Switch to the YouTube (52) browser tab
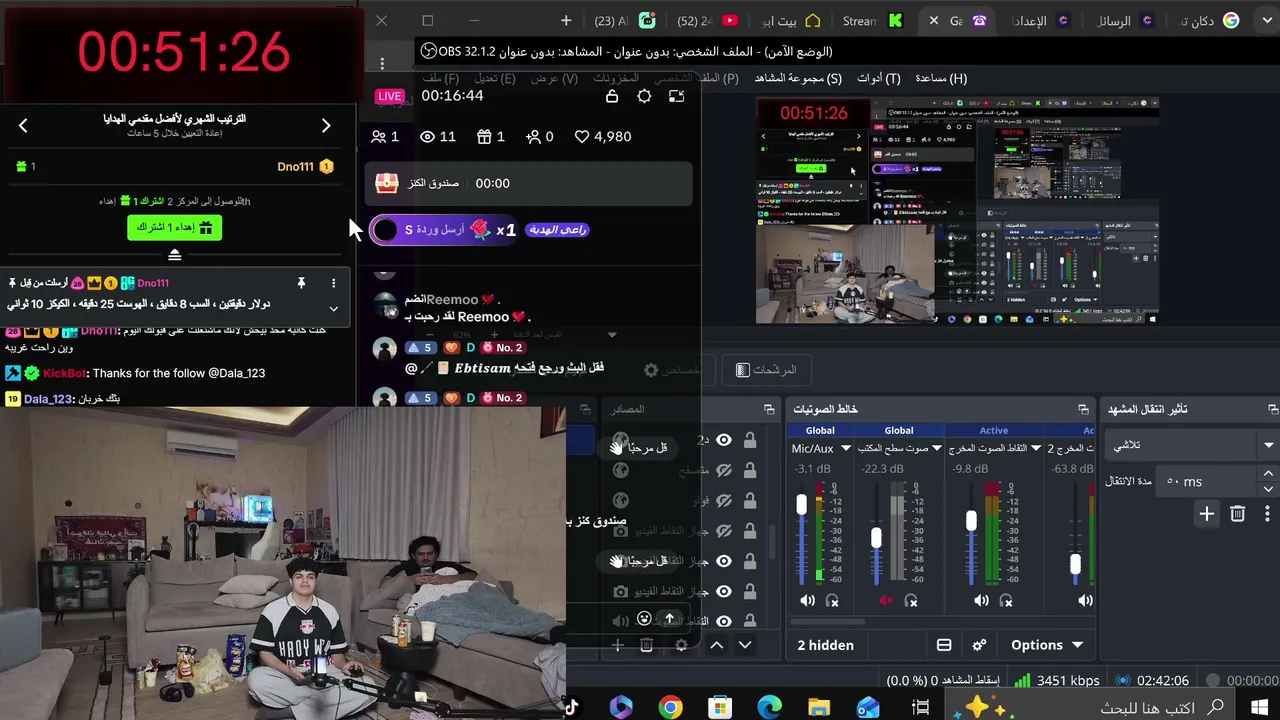This screenshot has width=1280, height=720. (x=707, y=20)
